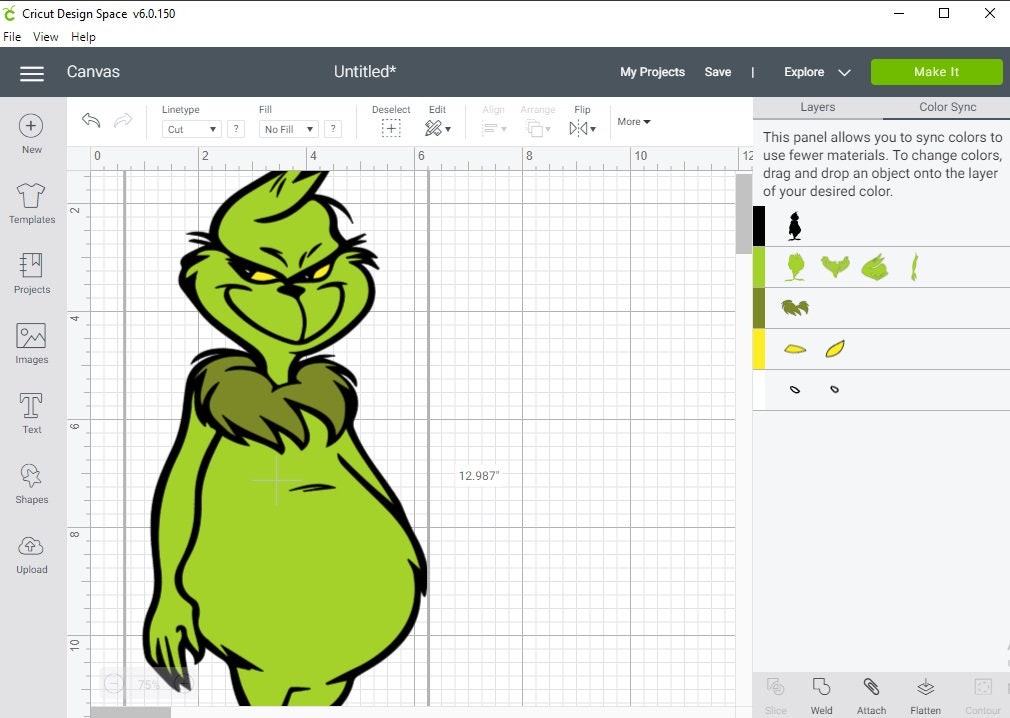The height and width of the screenshot is (718, 1010).
Task: Click the Upload cloud icon
Action: click(31, 546)
